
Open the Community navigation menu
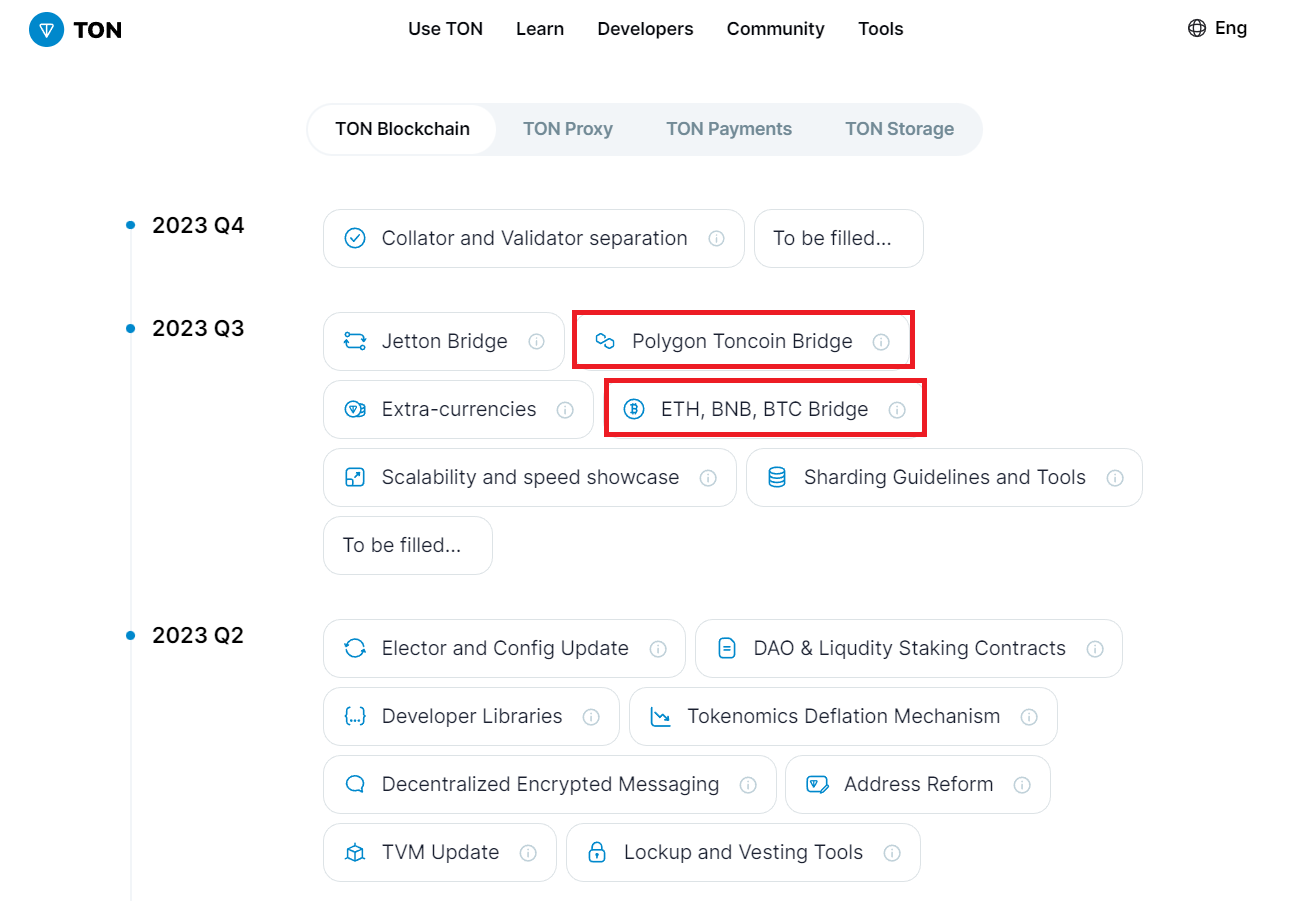(775, 29)
